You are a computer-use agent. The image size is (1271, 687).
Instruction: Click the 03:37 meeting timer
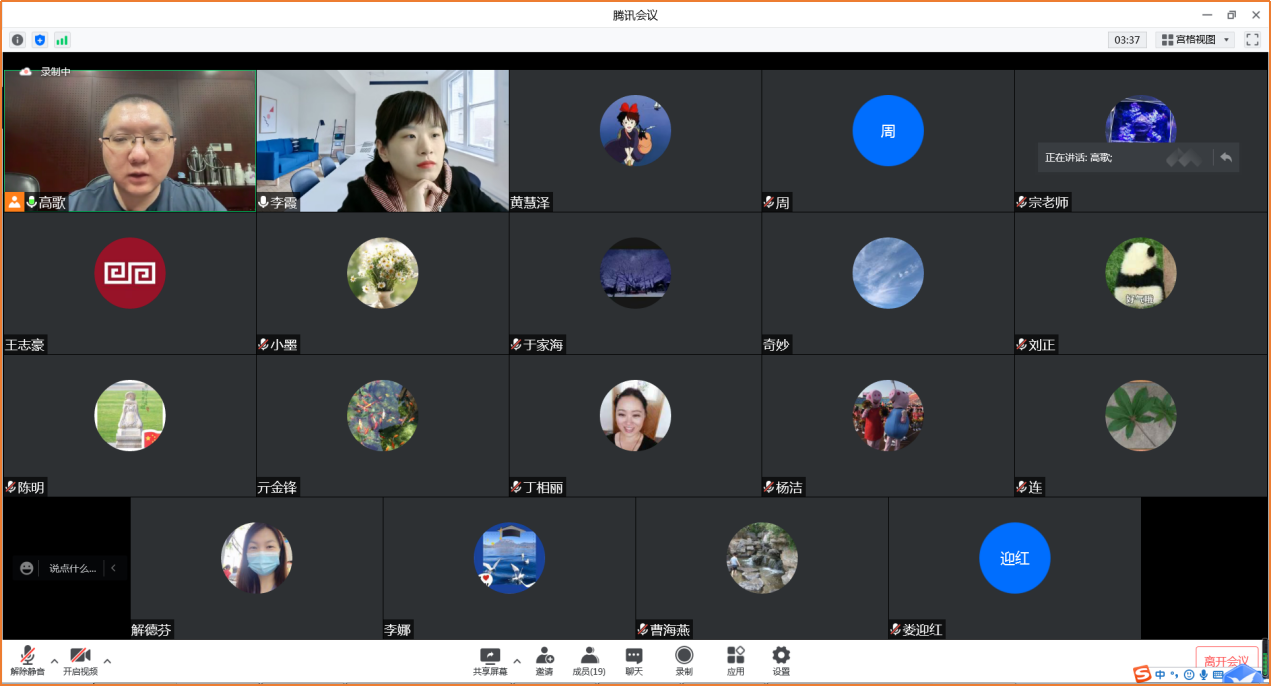[1127, 40]
